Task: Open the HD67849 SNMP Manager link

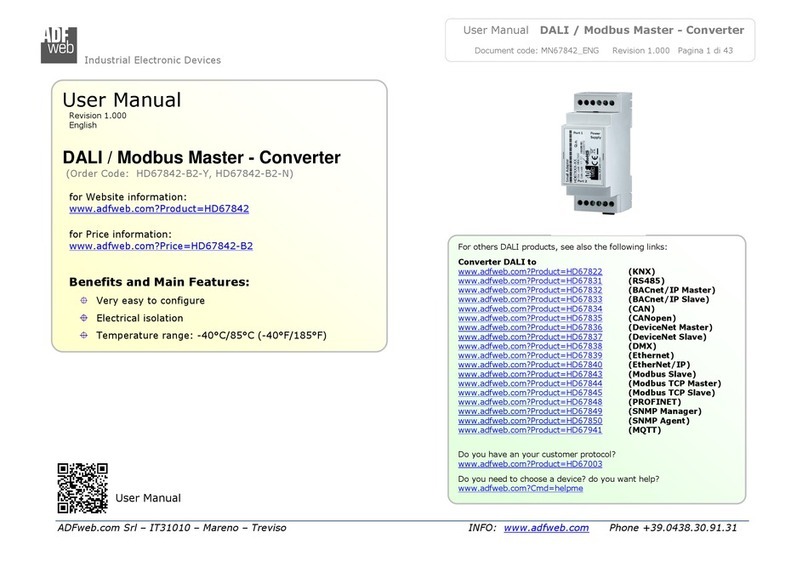Action: pyautogui.click(x=530, y=411)
